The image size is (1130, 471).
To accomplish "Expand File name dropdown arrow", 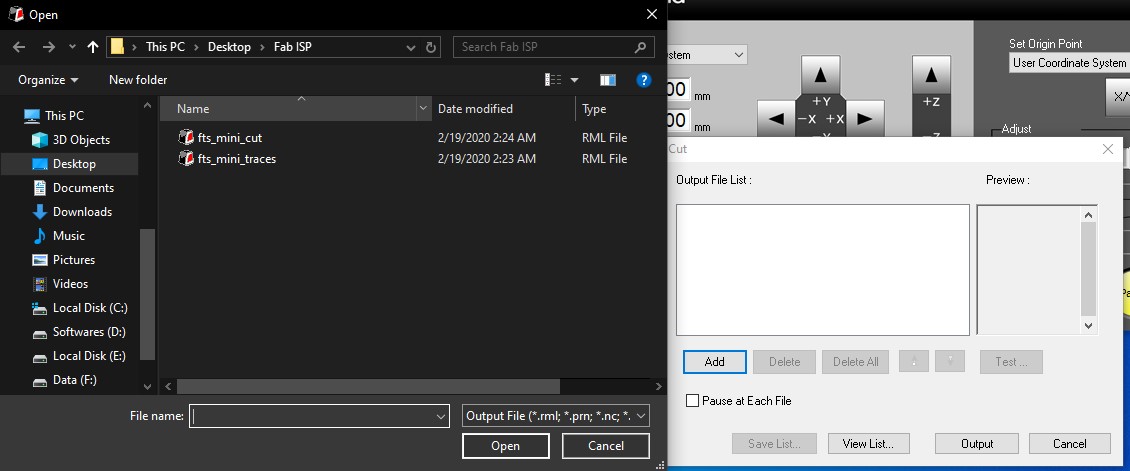I will pos(441,416).
